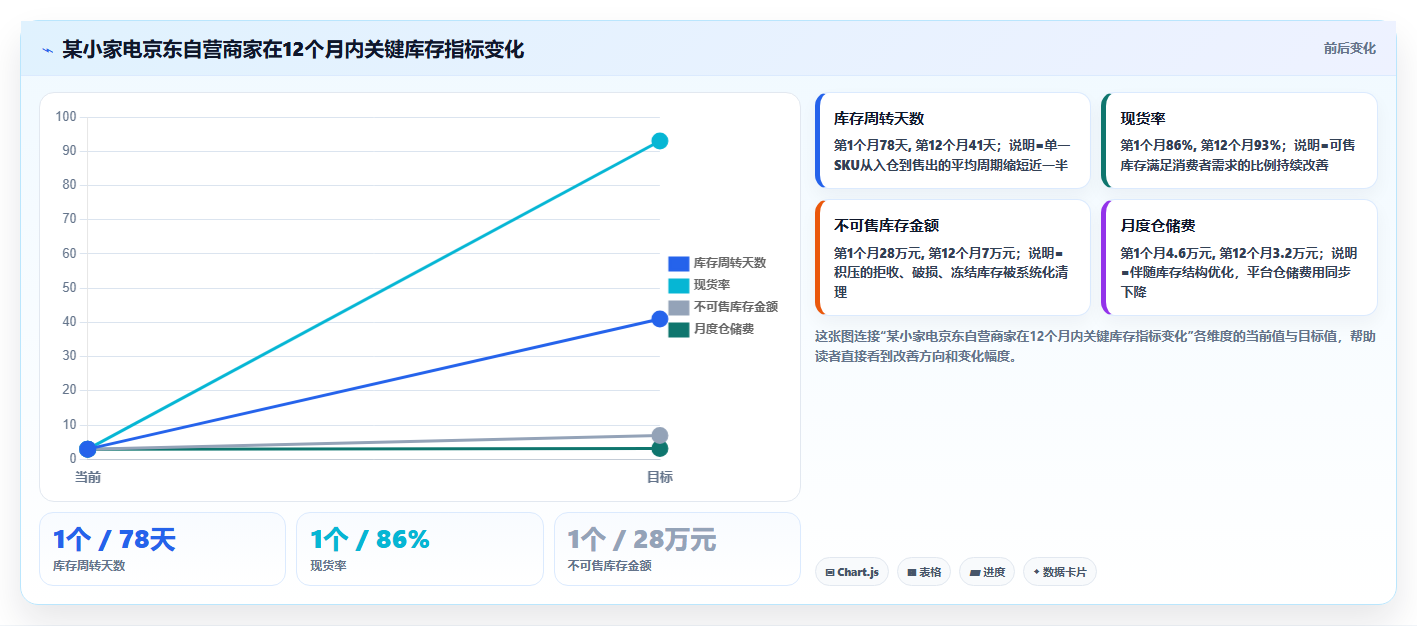Click the 目标 x-axis label
1417x626 pixels.
[660, 477]
